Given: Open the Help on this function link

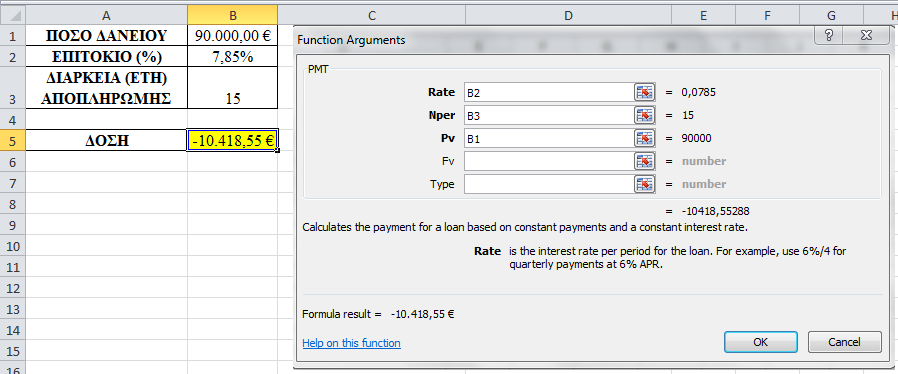Looking at the screenshot, I should tap(351, 343).
